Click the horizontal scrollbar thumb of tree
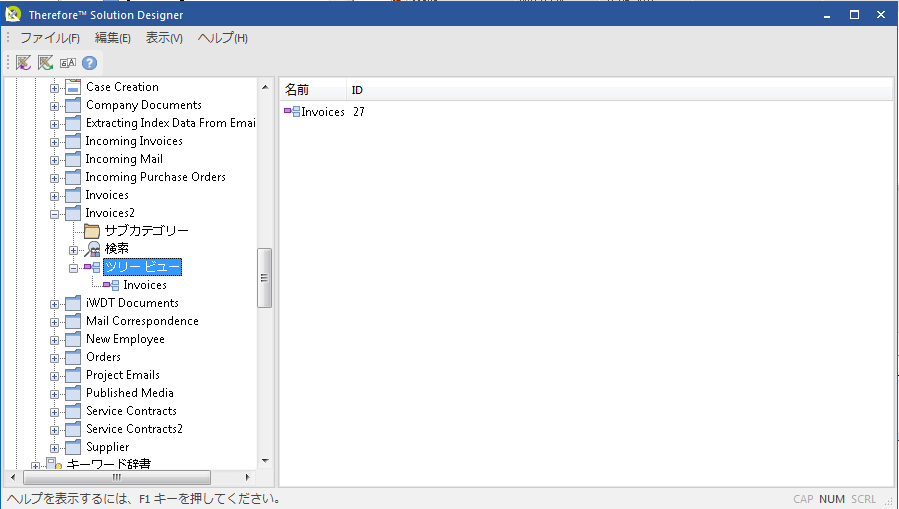This screenshot has height=509, width=899. click(x=117, y=477)
